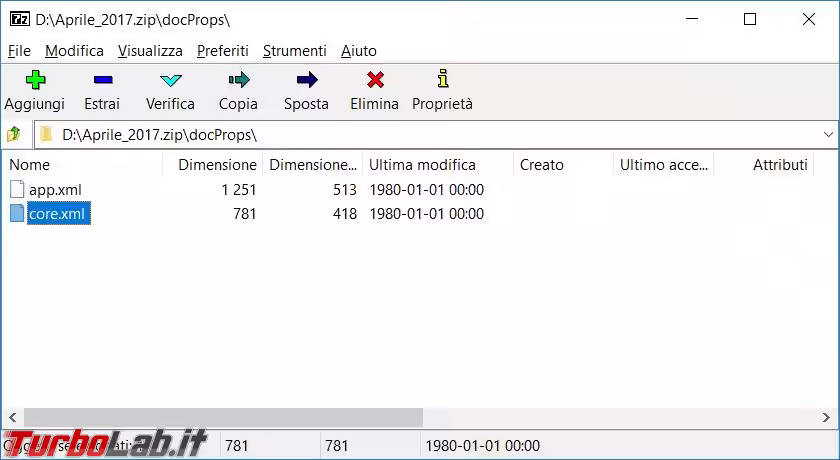Click the address path input field
840x460 pixels.
[430, 134]
